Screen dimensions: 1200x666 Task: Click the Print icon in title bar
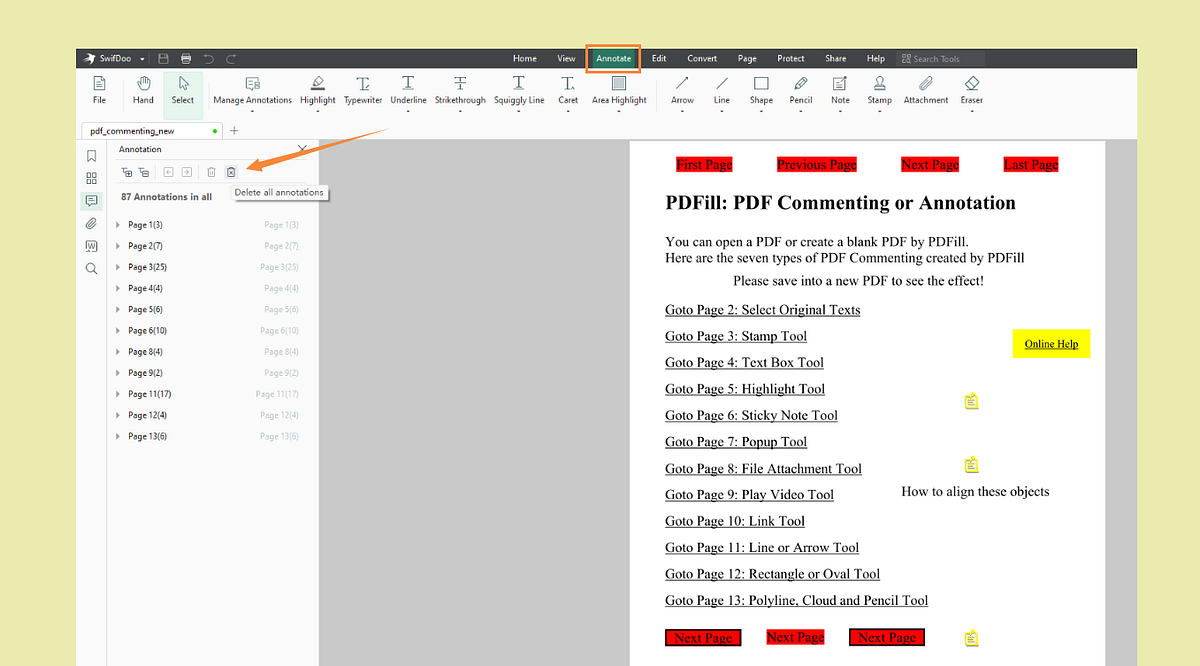pyautogui.click(x=186, y=59)
